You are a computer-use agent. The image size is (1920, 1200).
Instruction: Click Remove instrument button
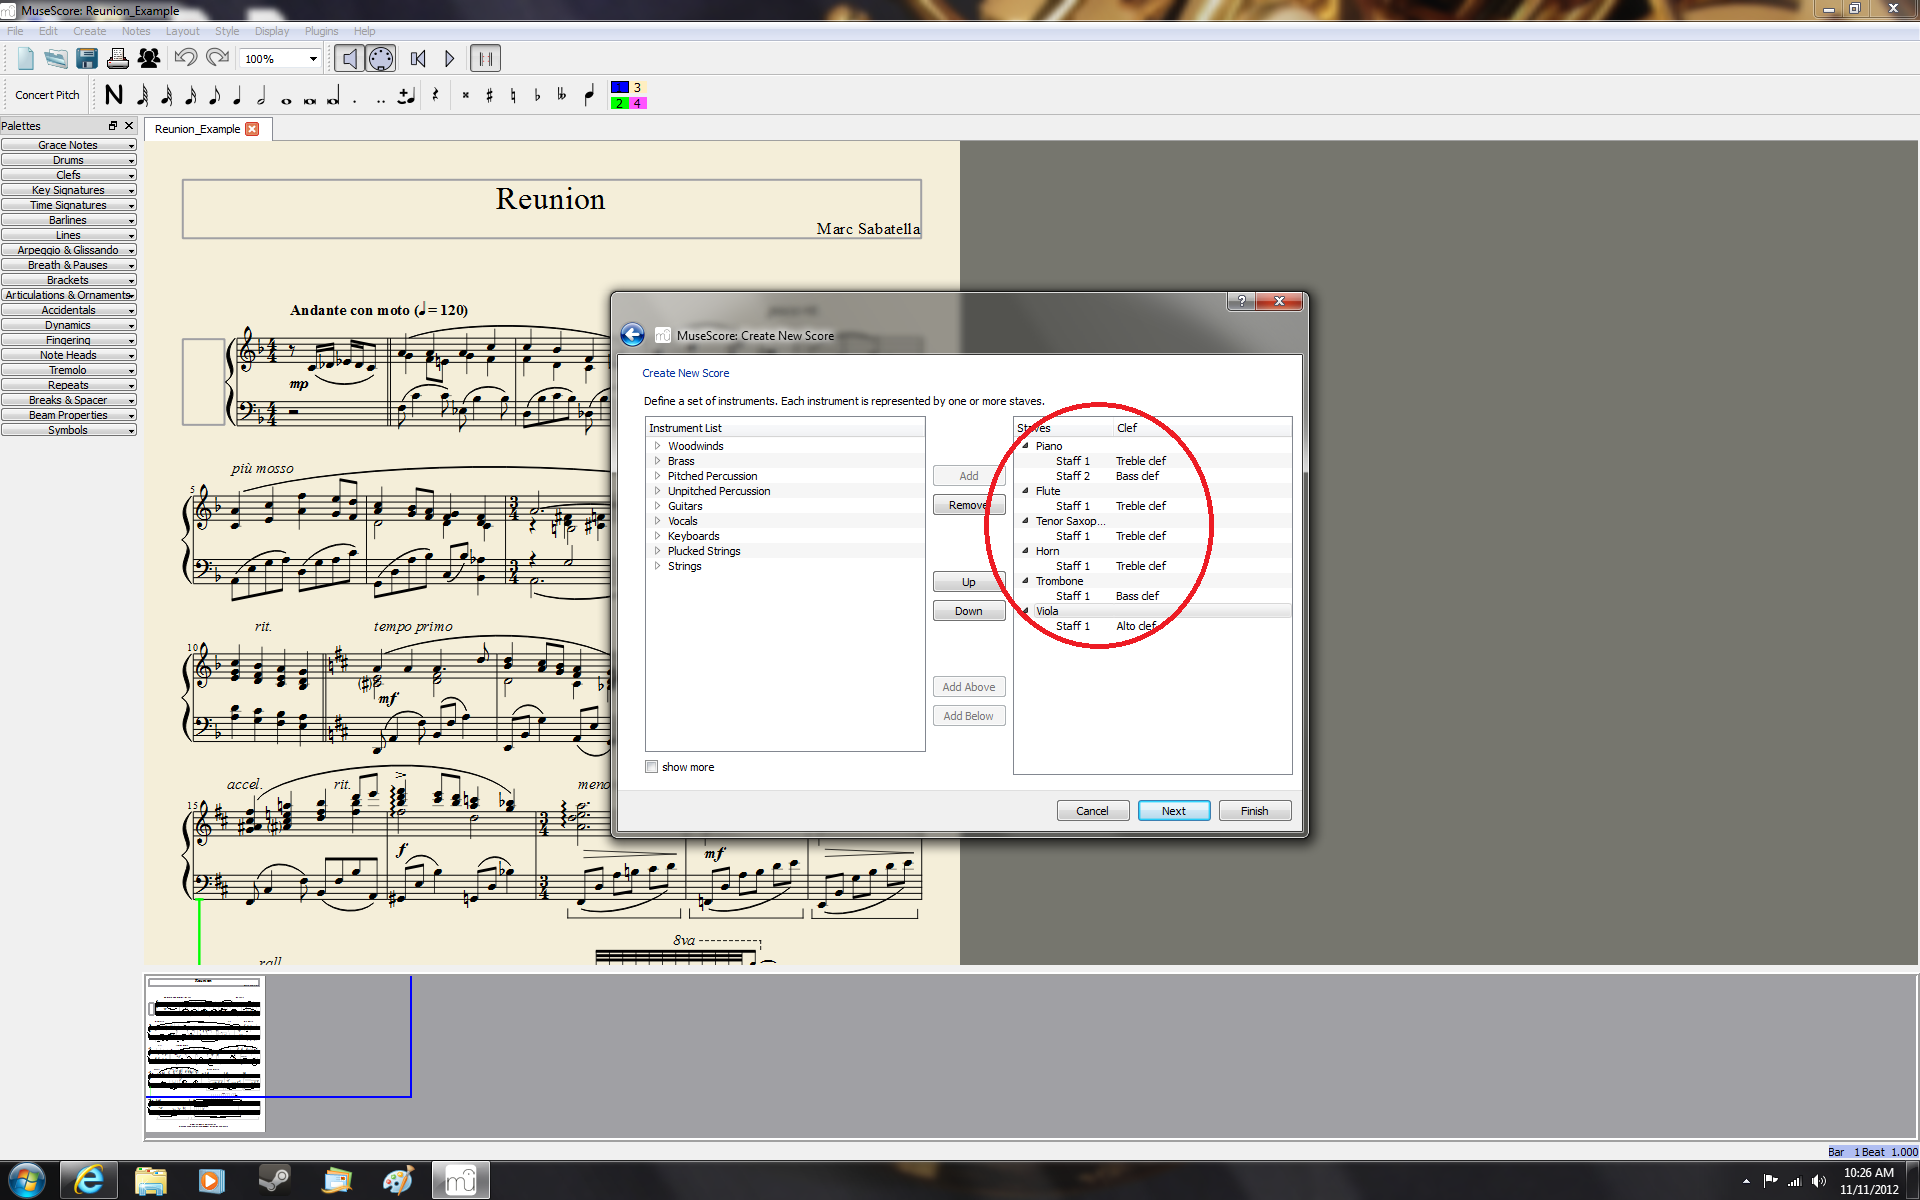pos(969,505)
